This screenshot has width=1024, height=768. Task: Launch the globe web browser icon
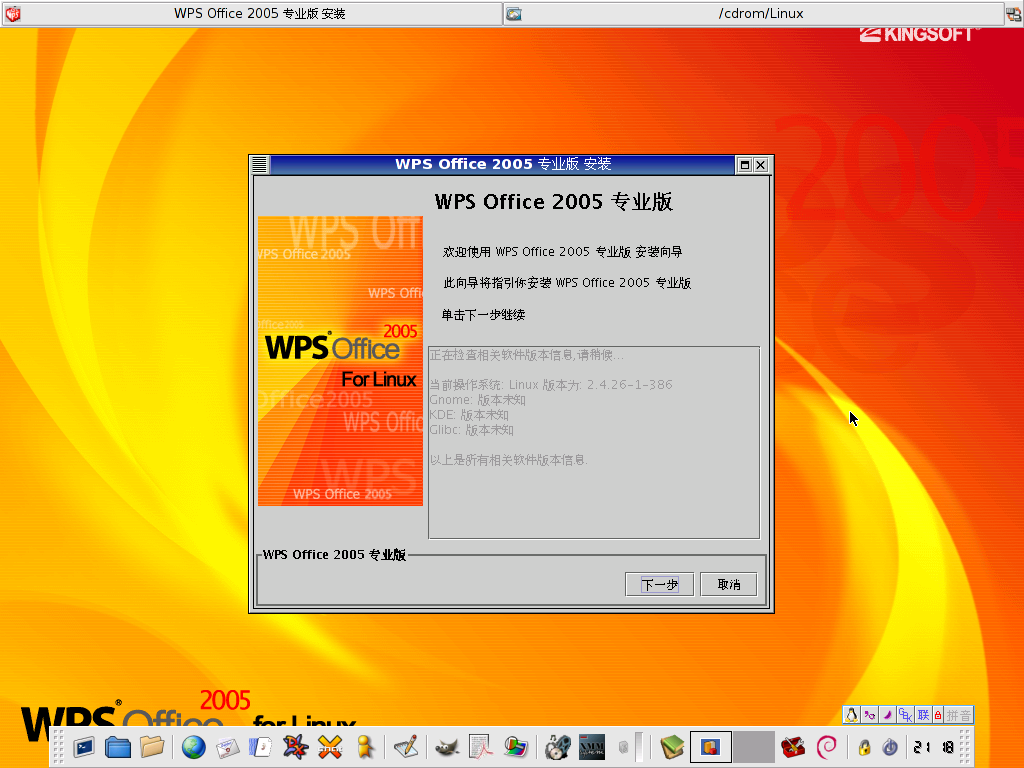point(193,746)
